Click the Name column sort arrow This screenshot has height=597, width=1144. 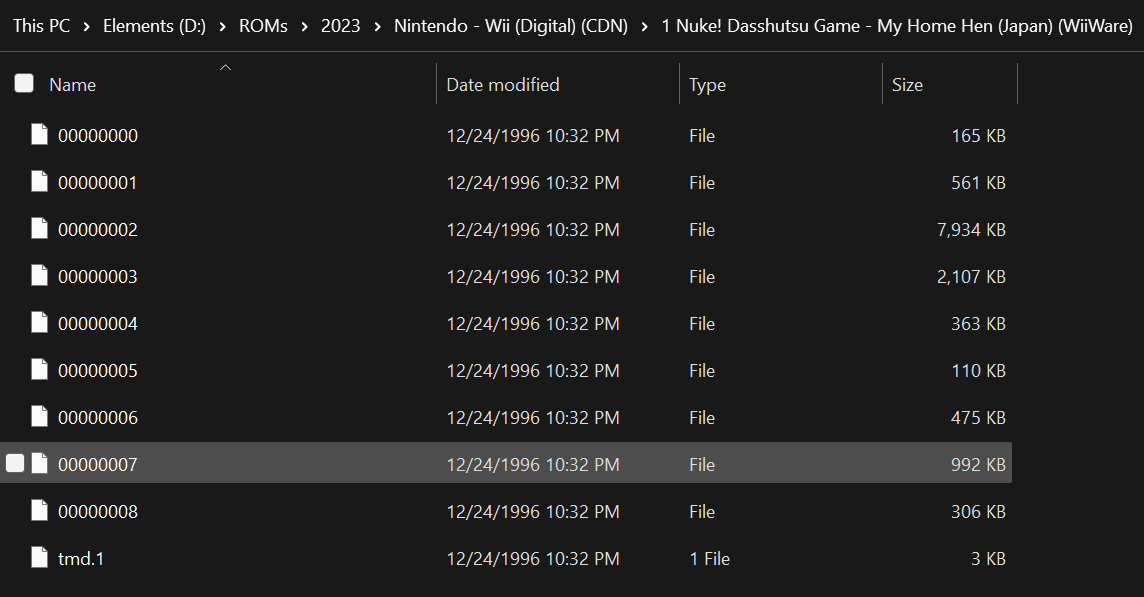[x=225, y=67]
